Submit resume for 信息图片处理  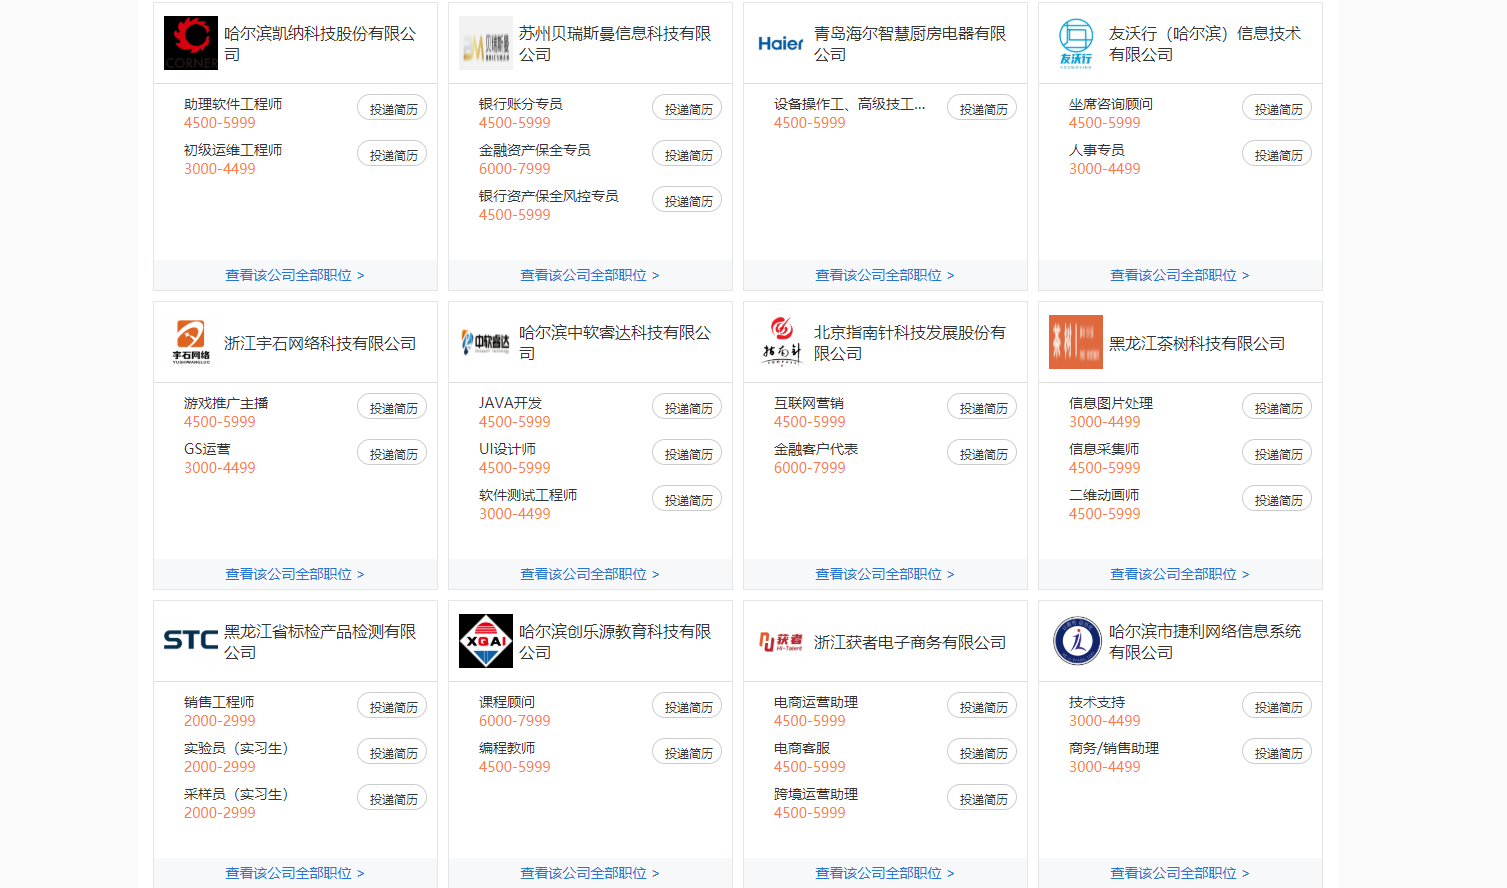tap(1277, 407)
